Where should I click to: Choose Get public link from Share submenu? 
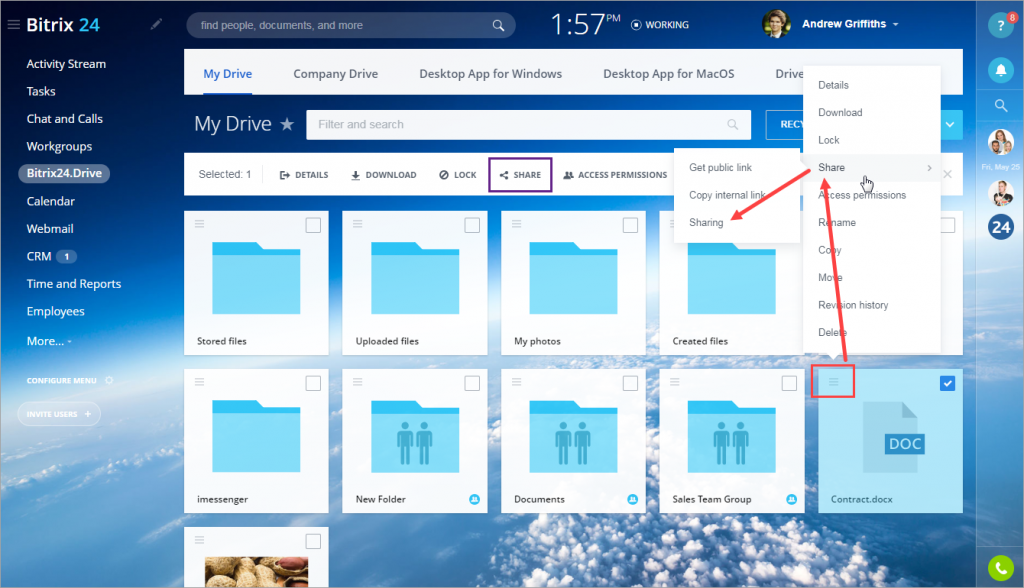point(720,167)
